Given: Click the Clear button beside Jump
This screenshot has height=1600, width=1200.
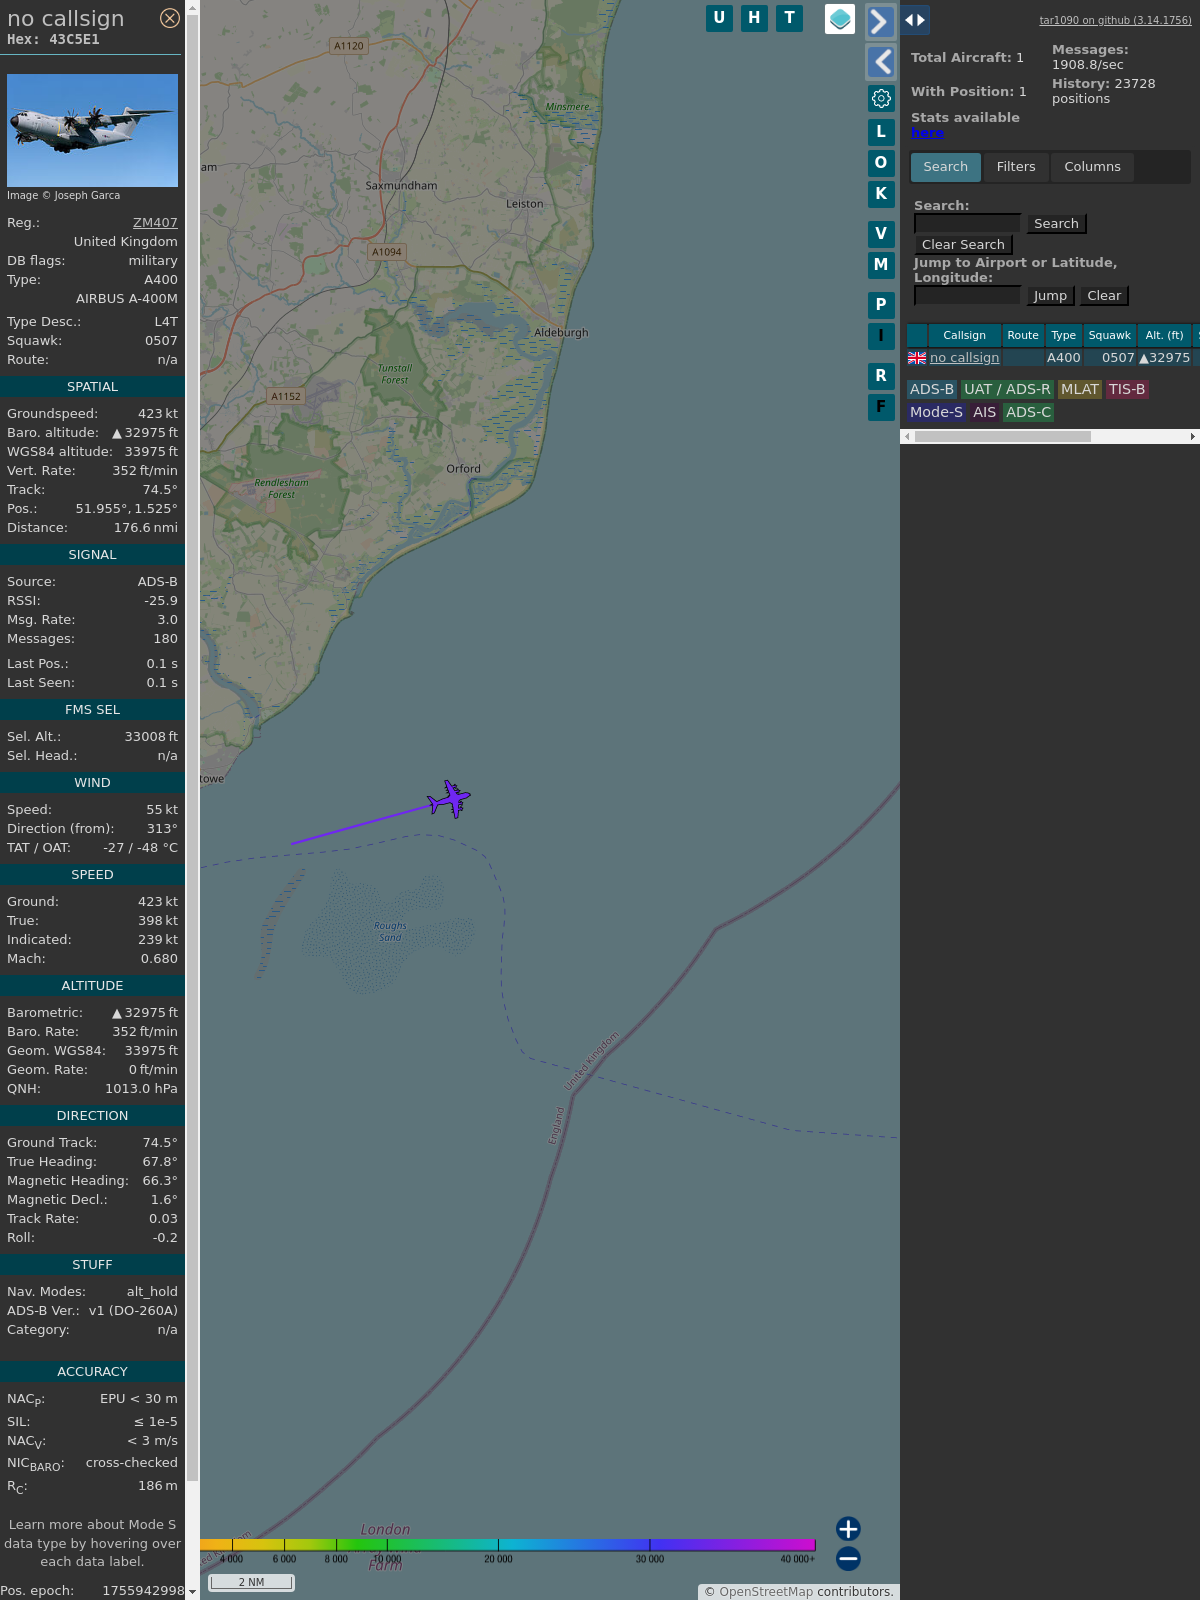Looking at the screenshot, I should [x=1104, y=296].
